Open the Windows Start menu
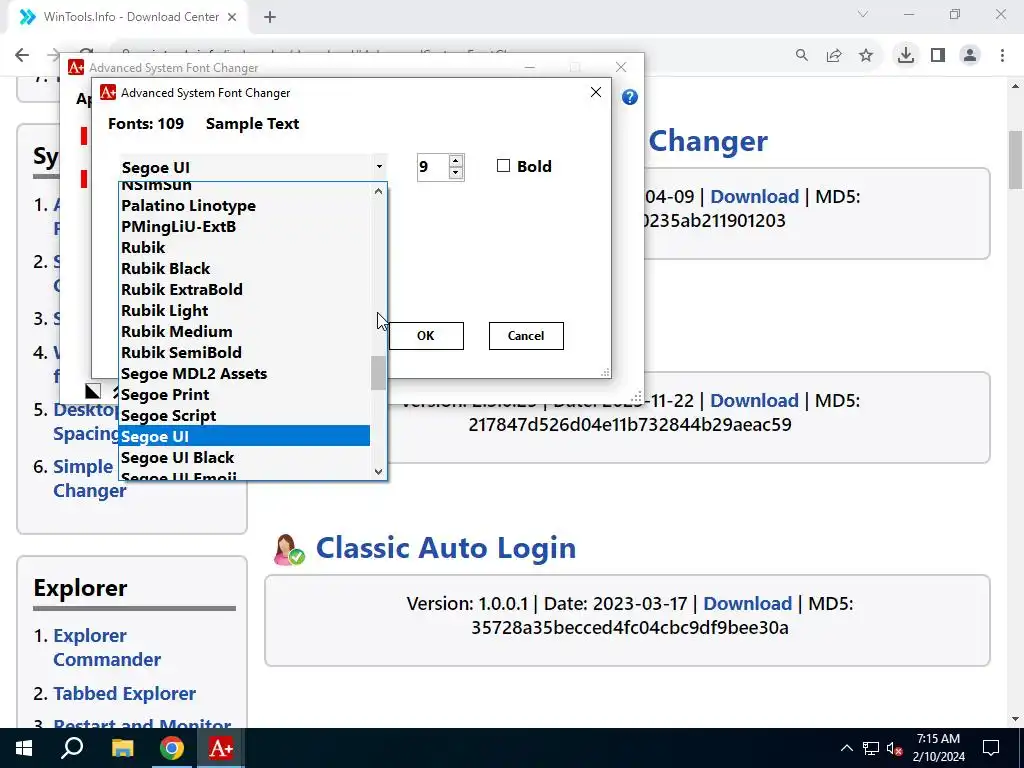This screenshot has height=768, width=1024. pyautogui.click(x=24, y=748)
